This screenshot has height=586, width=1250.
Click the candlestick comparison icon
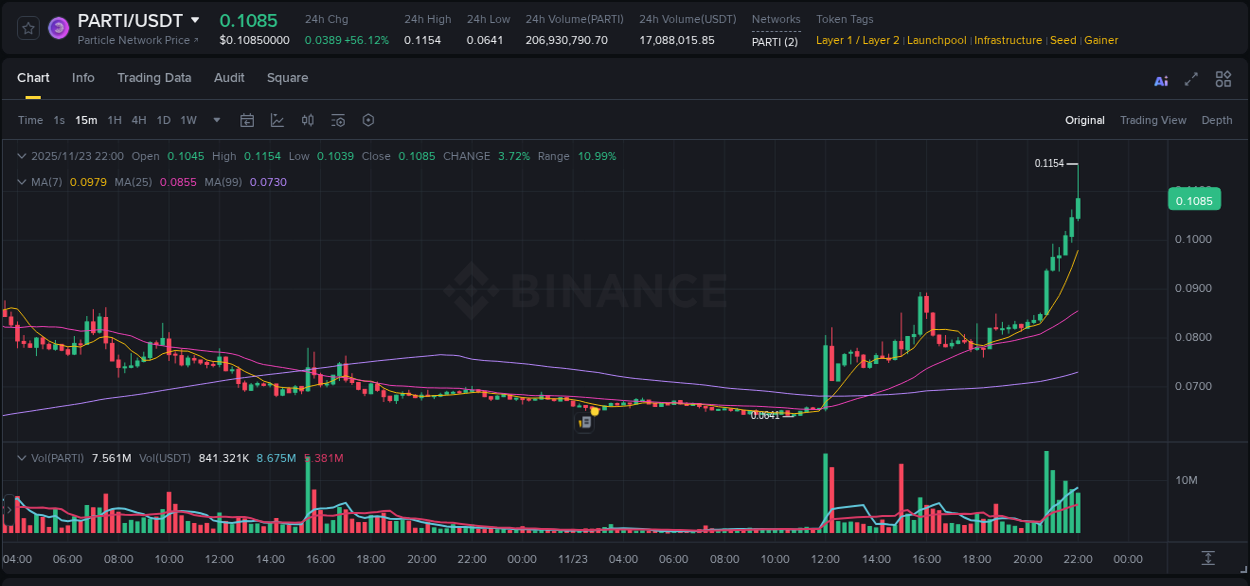(307, 120)
